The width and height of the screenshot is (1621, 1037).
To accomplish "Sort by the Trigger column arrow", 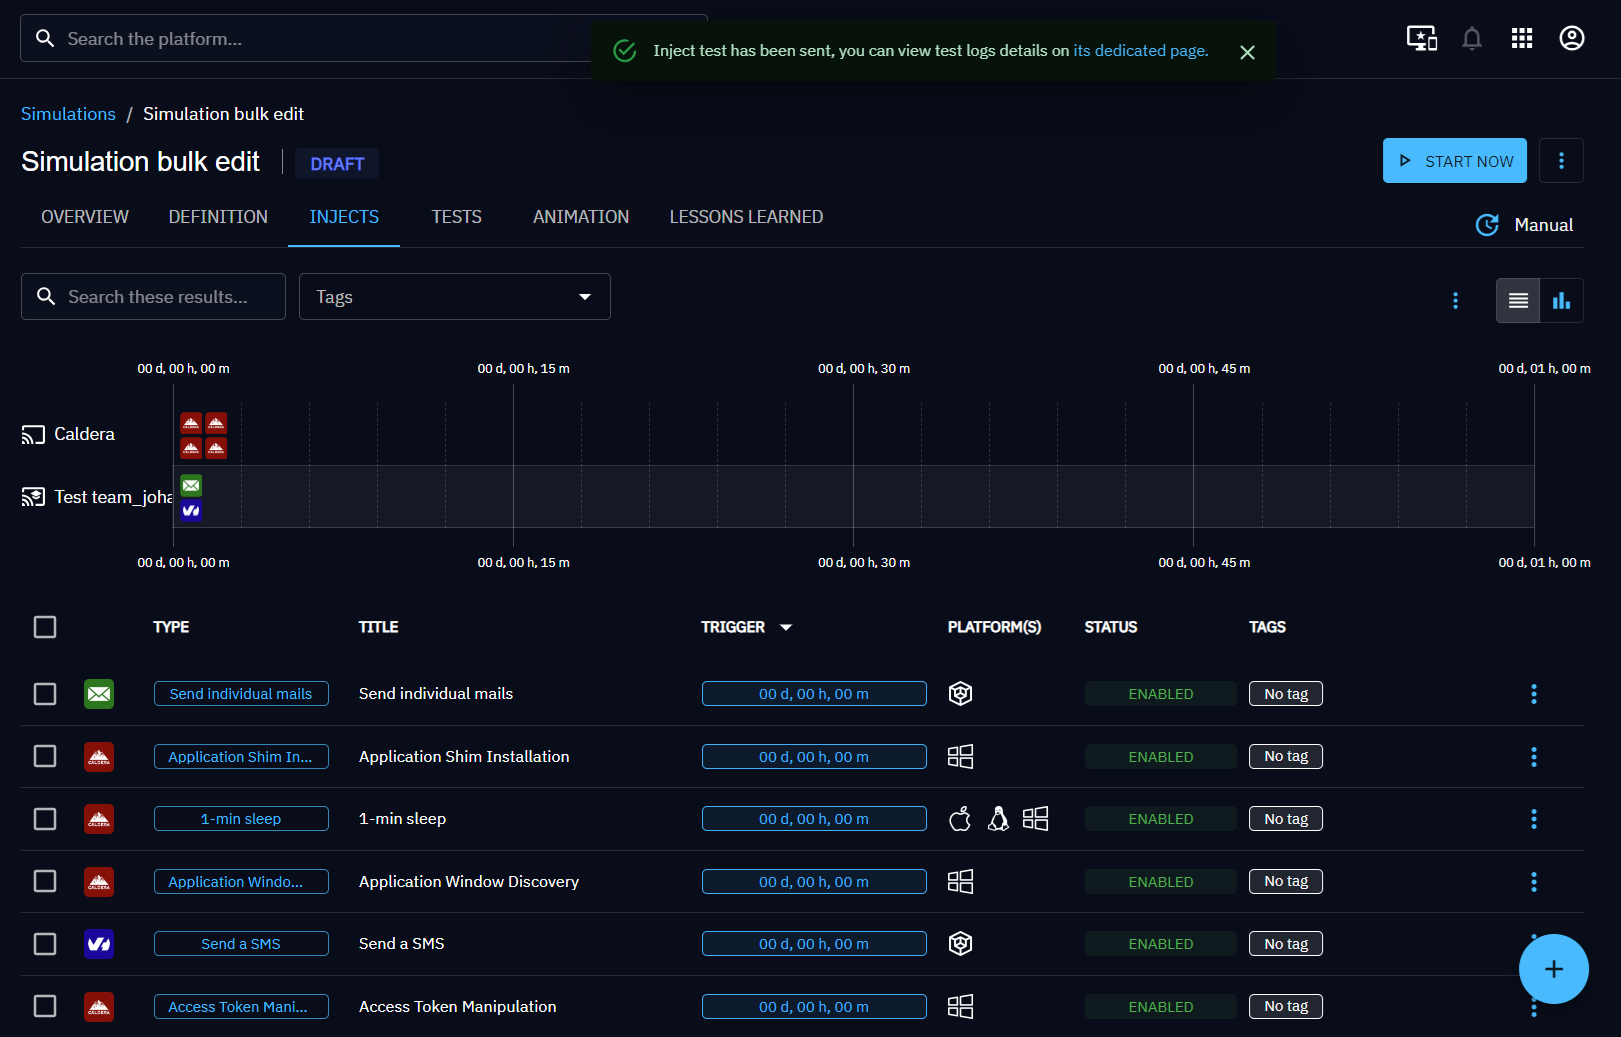I will click(786, 627).
